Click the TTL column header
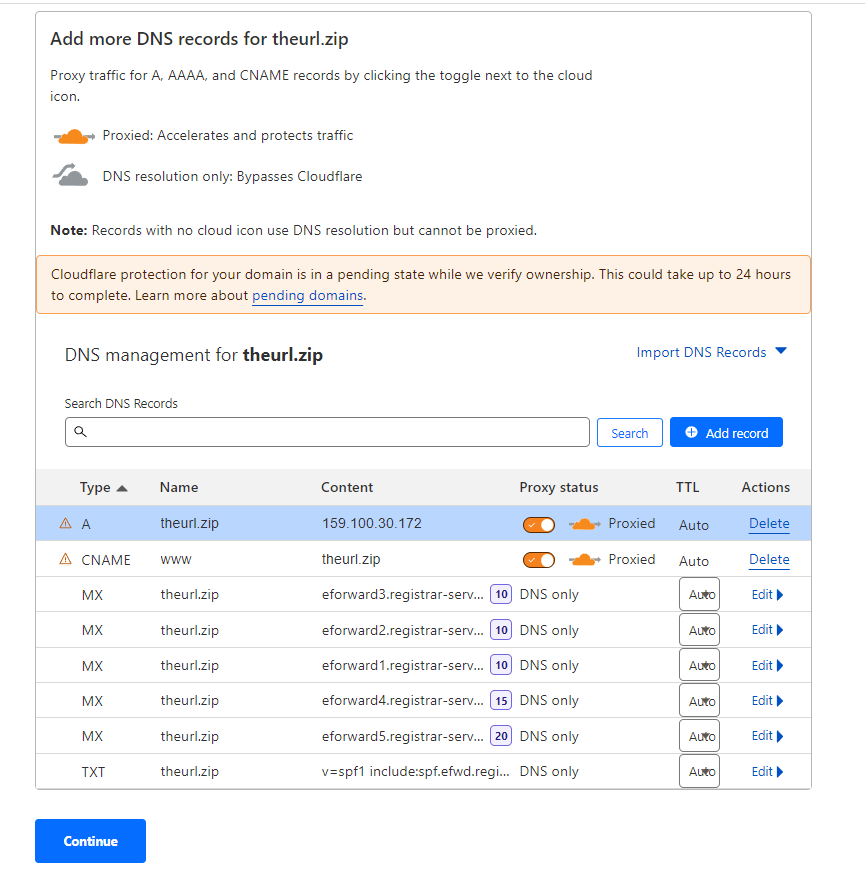The image size is (865, 883). [x=688, y=487]
